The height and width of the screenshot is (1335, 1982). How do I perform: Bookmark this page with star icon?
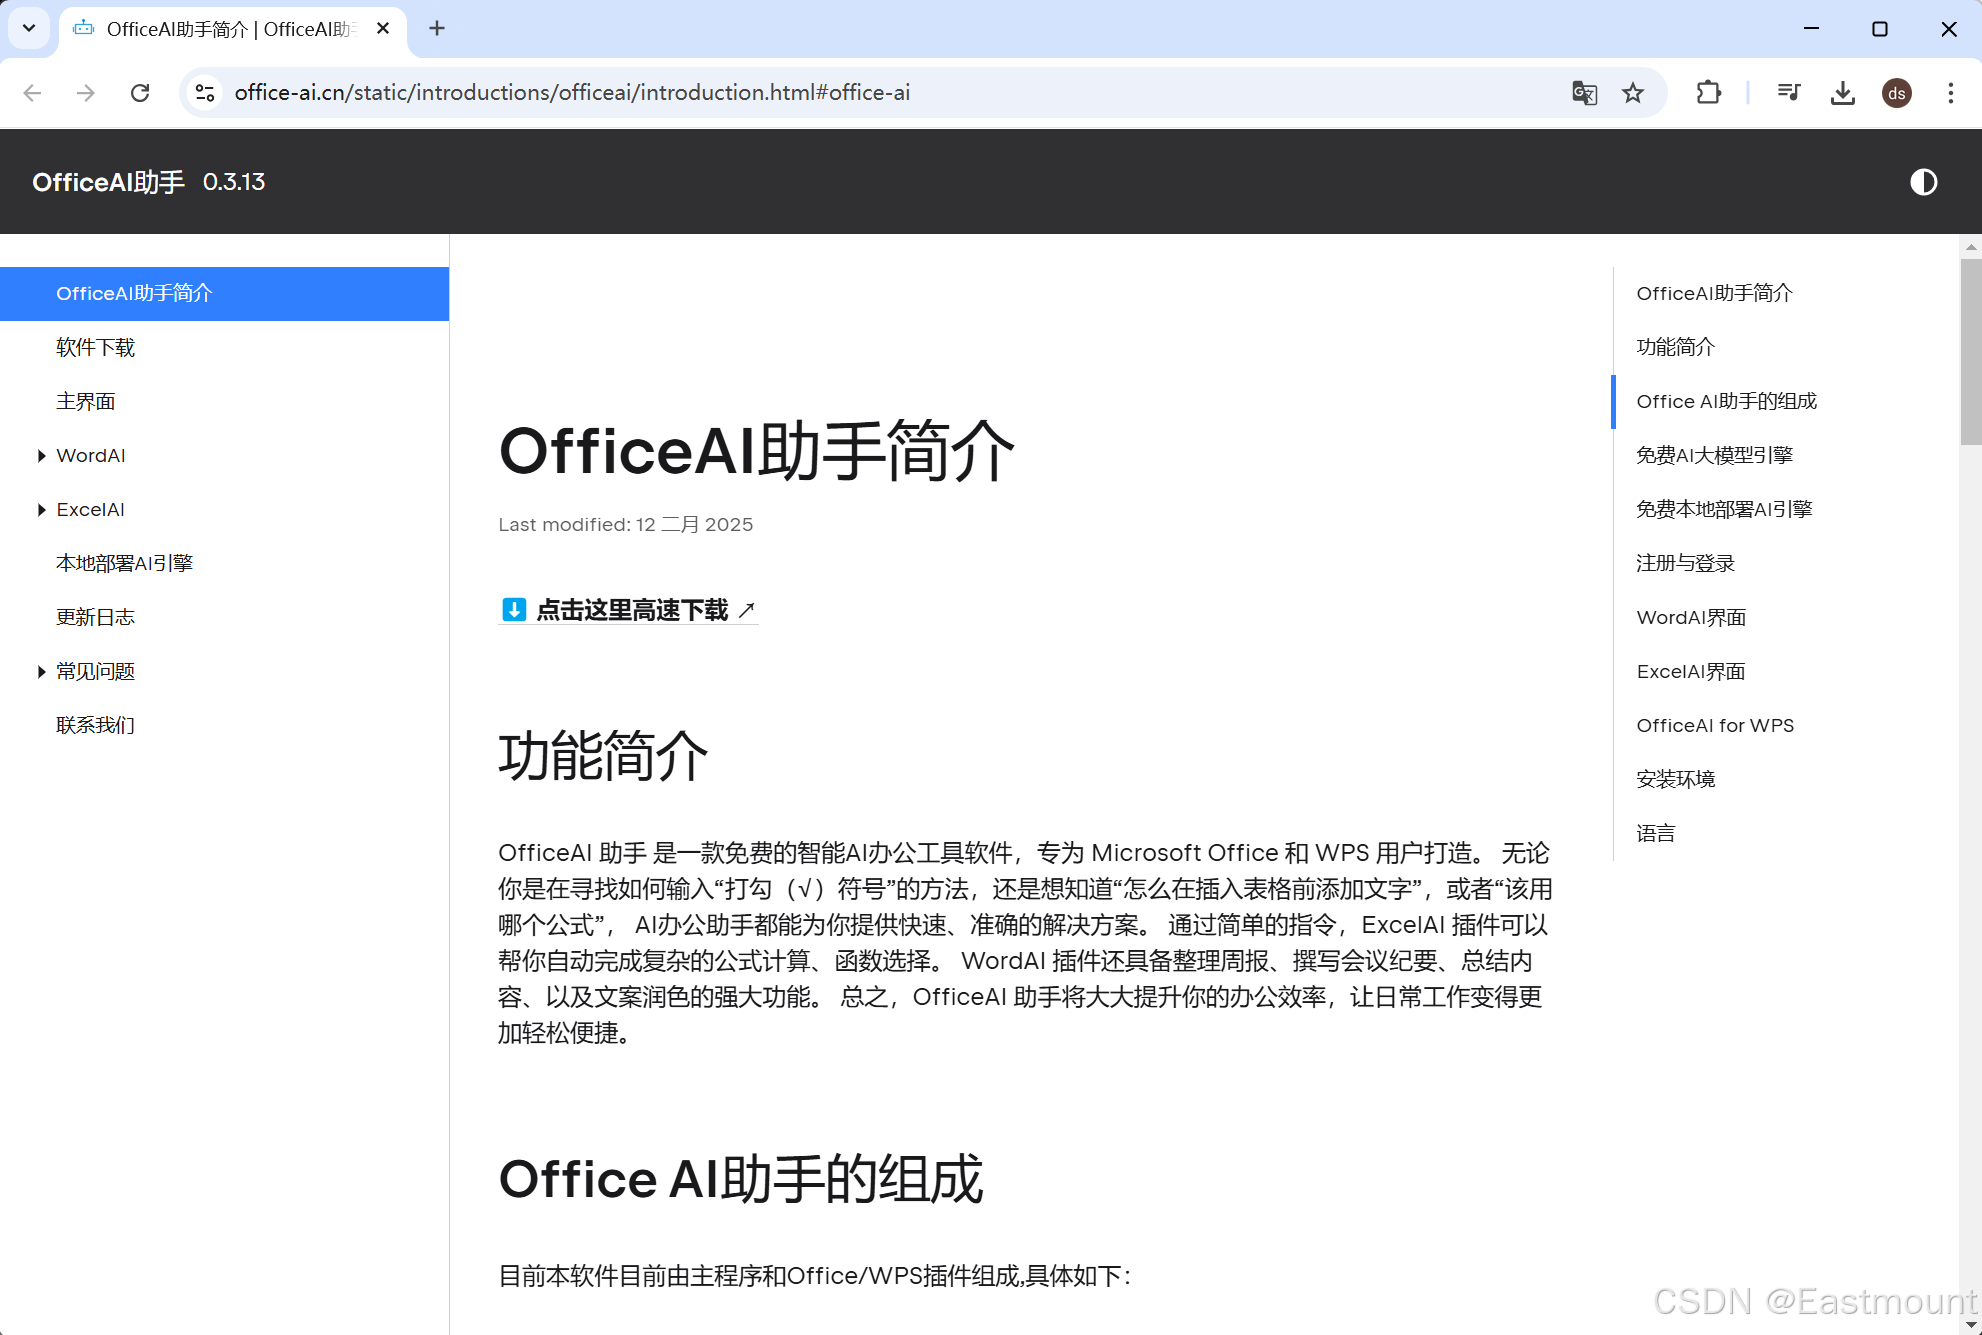pos(1633,93)
